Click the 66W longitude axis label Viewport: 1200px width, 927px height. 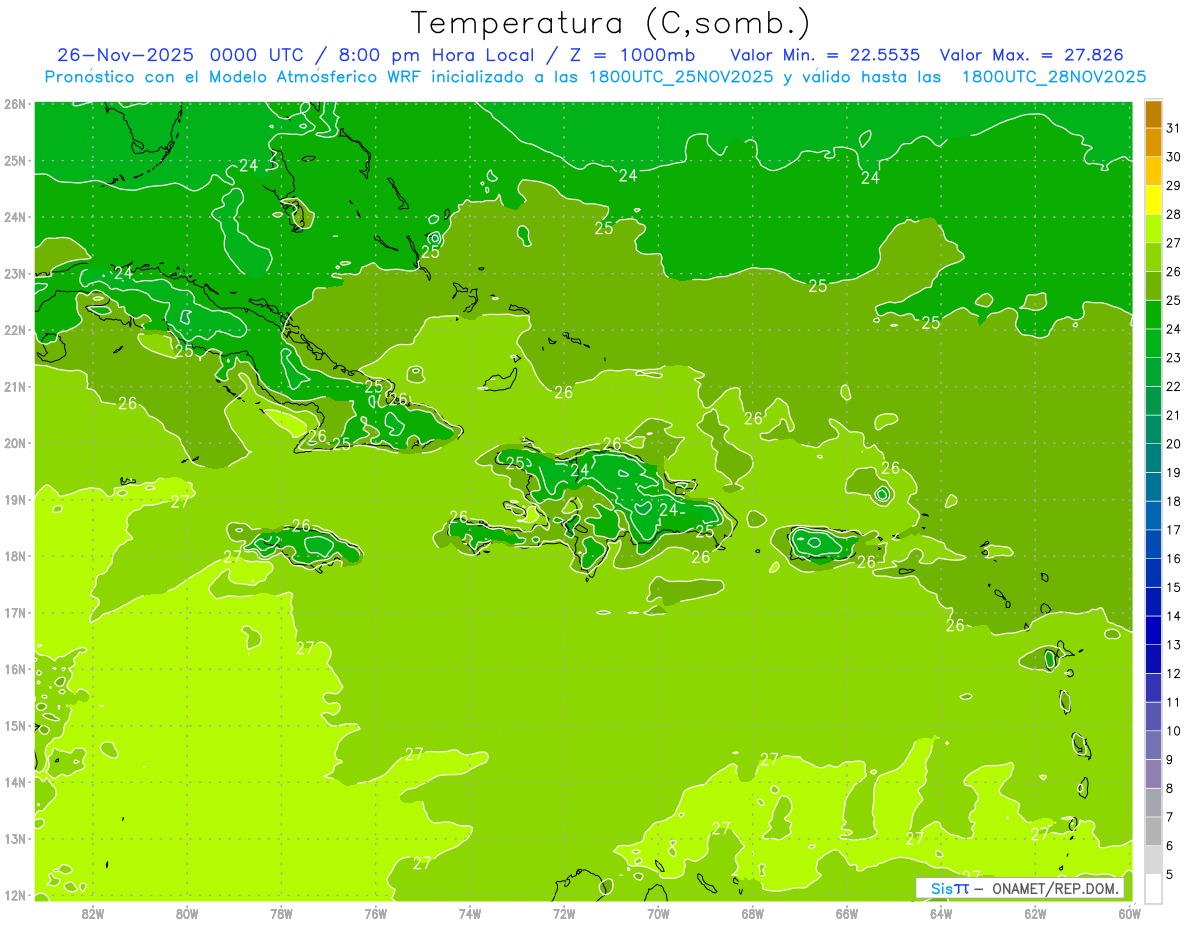click(x=847, y=912)
